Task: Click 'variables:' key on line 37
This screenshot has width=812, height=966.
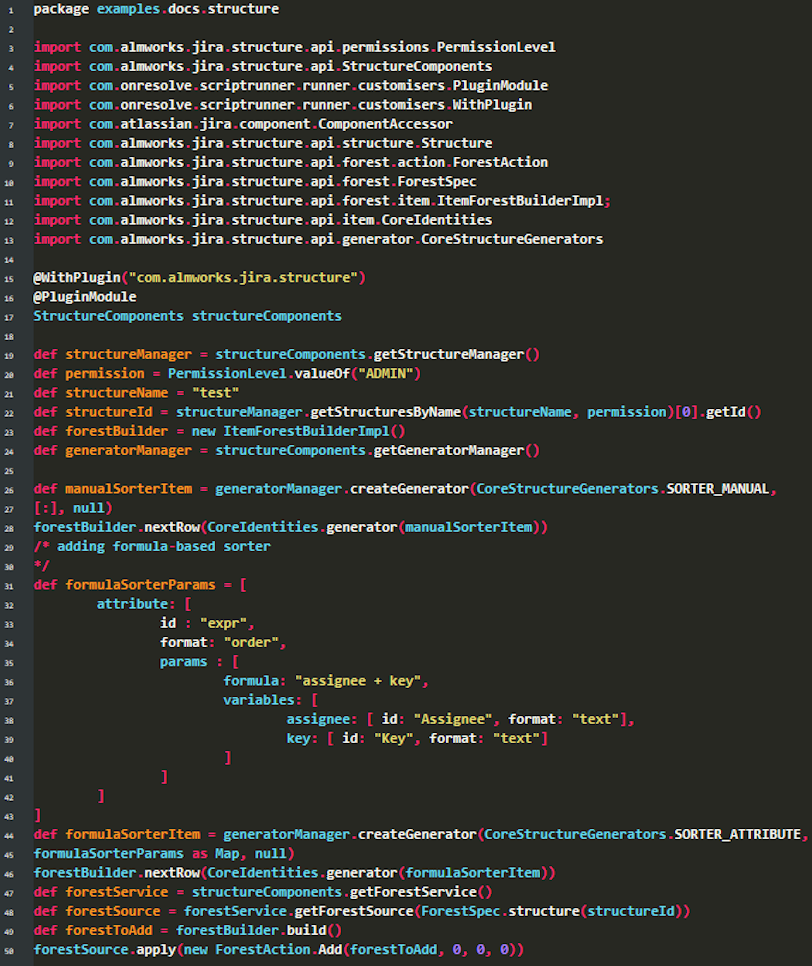Action: [x=263, y=700]
